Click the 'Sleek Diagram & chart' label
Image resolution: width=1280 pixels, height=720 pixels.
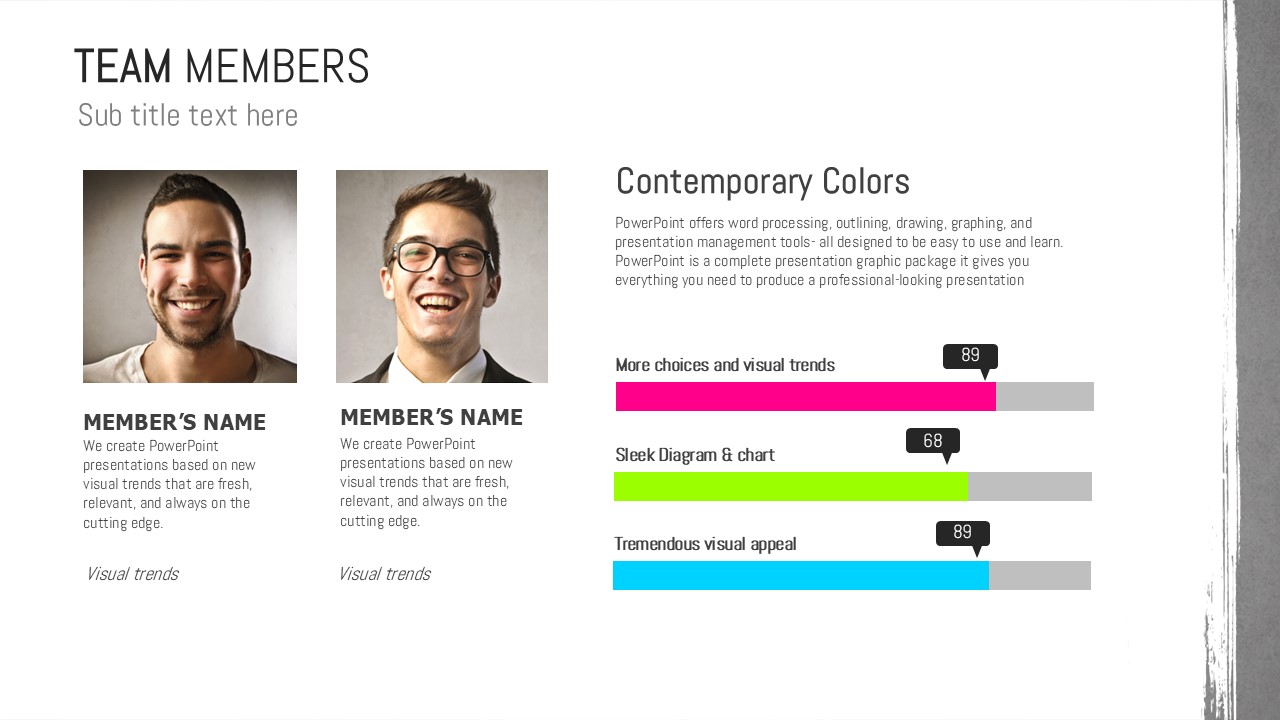[x=695, y=455]
